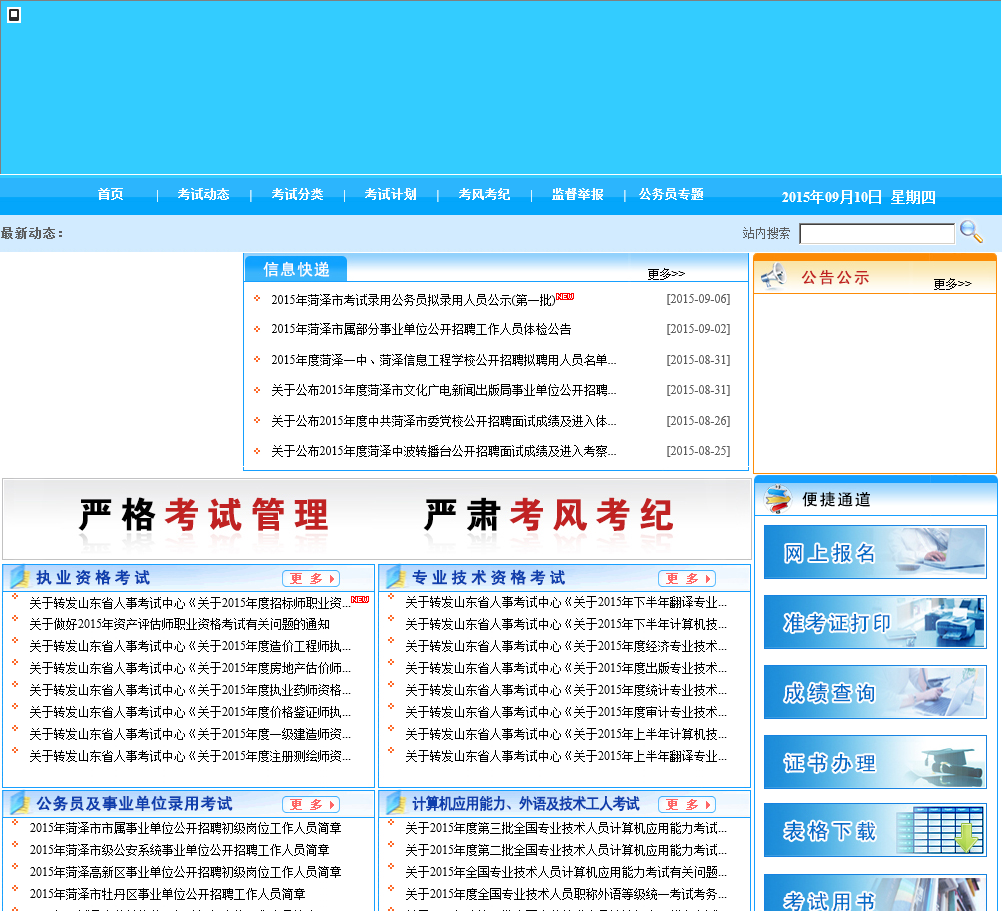
Task: Open 第二批计算机应用能力考试 link
Action: point(566,850)
